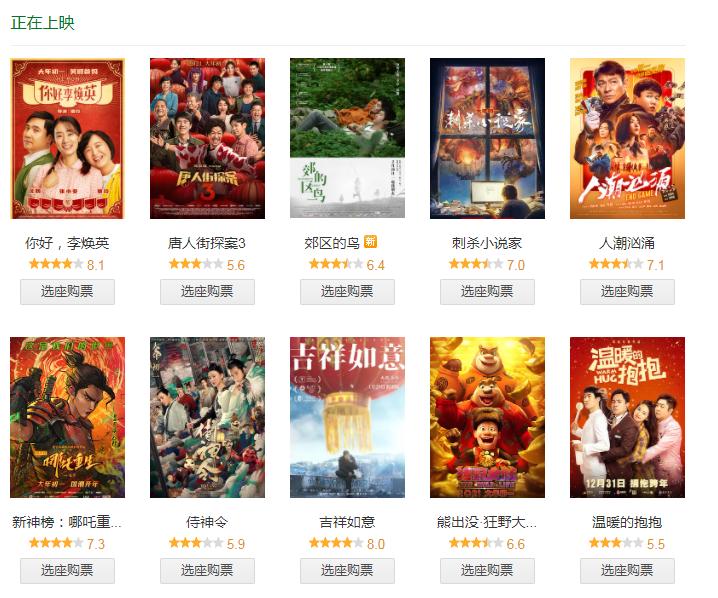Viewport: 718px width, 598px height.
Task: Open the 温暖的抱抱 title link
Action: [x=627, y=522]
